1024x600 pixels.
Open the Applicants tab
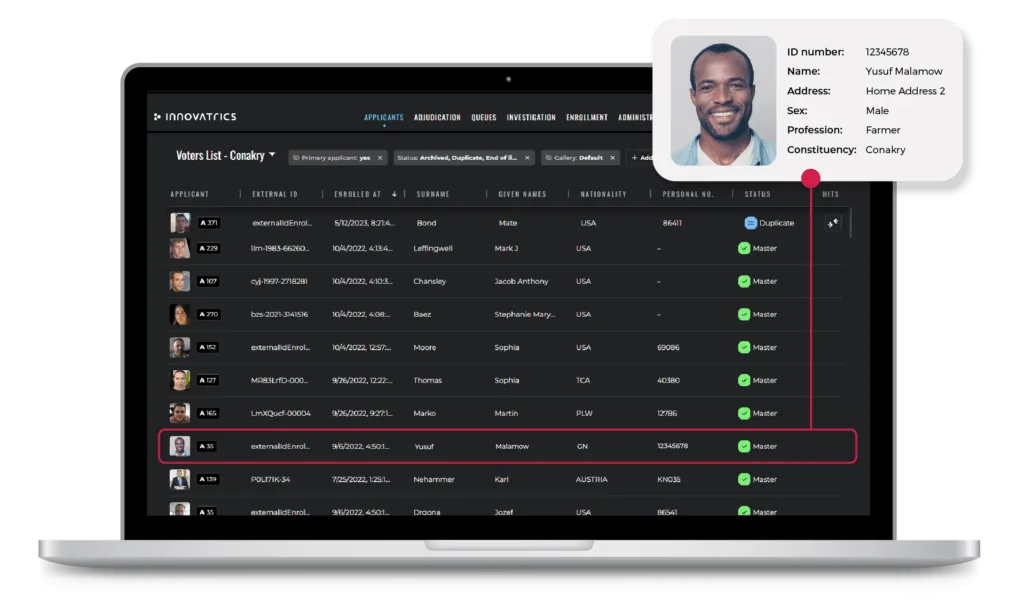point(383,118)
